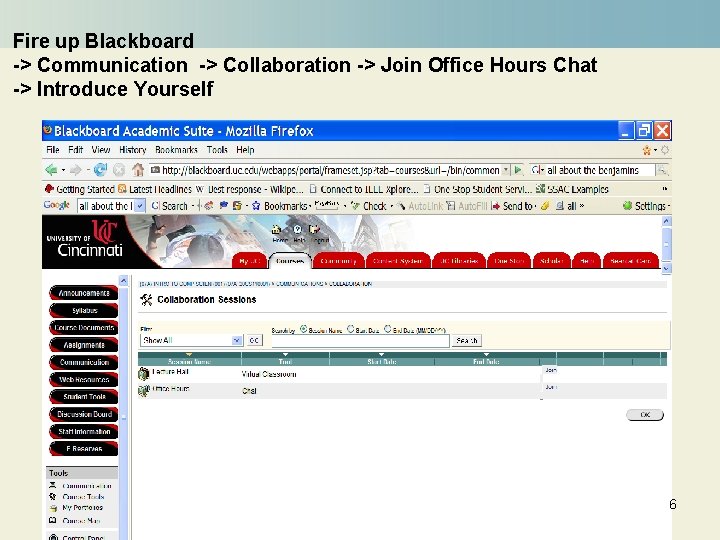Screen dimensions: 720x540
Task: Sort by the End Date column arrow
Action: pos(486,354)
